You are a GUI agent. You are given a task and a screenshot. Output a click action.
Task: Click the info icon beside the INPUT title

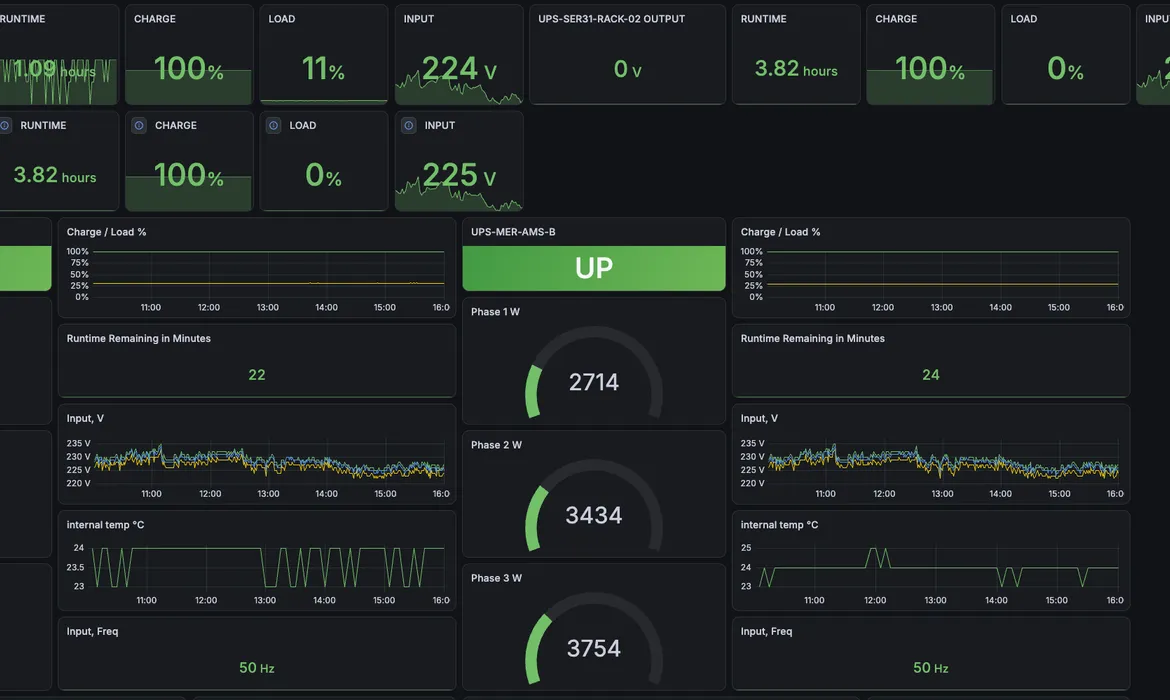coord(408,125)
